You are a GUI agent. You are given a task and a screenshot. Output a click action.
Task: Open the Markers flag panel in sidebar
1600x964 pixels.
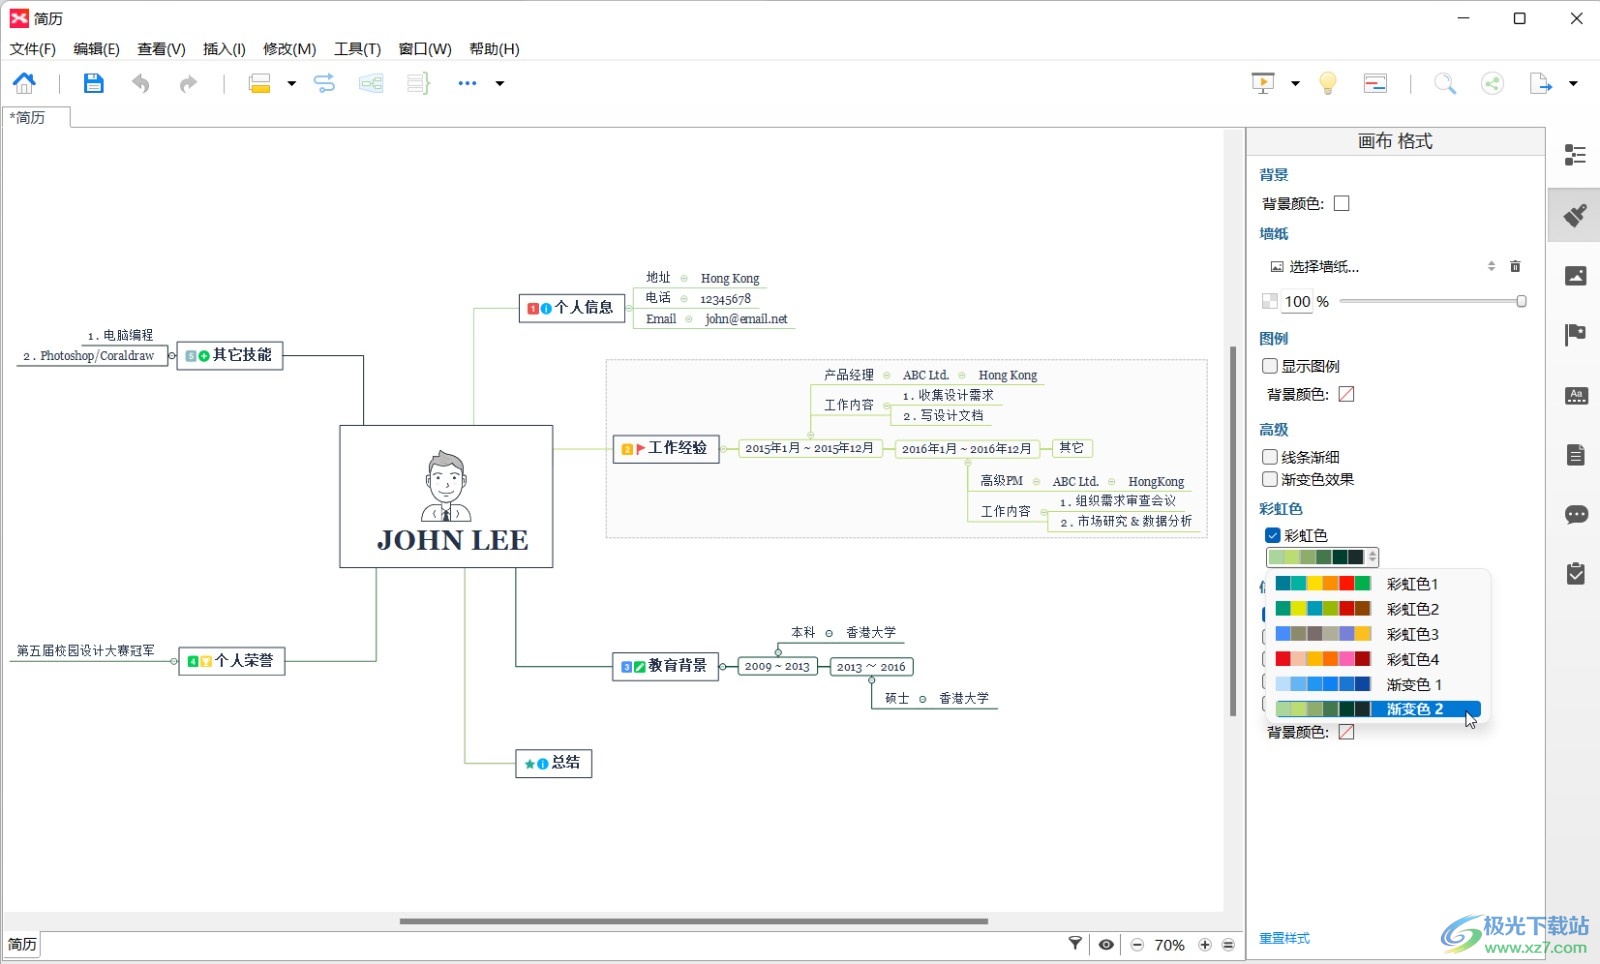coord(1576,334)
